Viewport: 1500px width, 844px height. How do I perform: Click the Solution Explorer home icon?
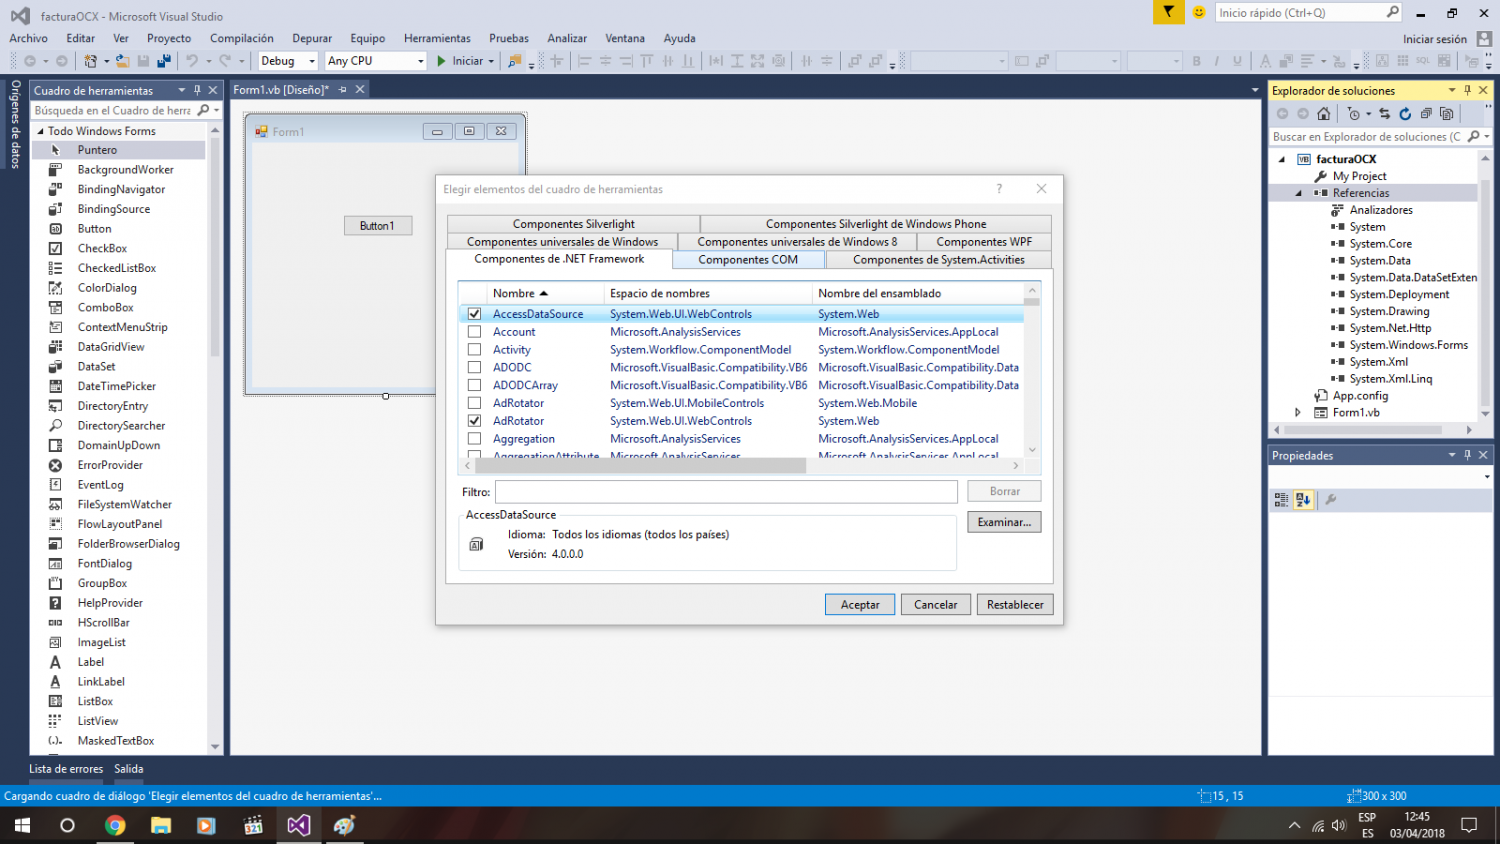[x=1324, y=114]
